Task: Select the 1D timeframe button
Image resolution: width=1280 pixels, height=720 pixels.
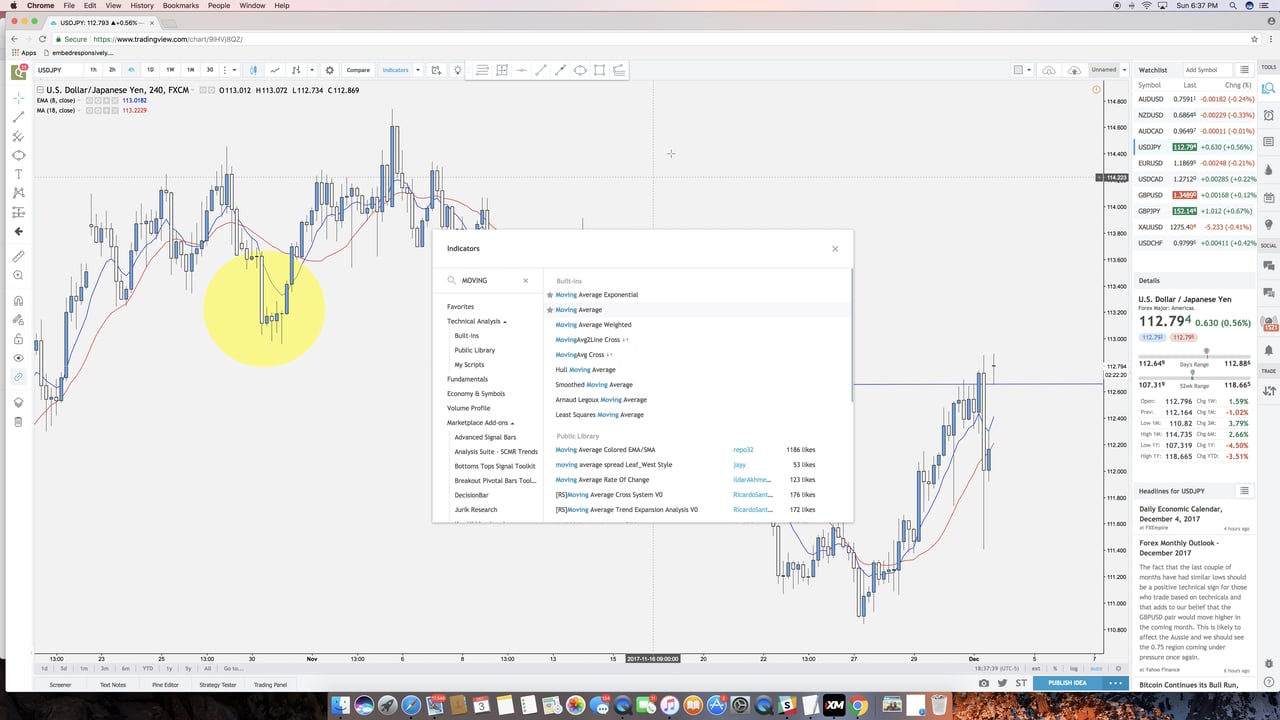Action: tap(150, 70)
